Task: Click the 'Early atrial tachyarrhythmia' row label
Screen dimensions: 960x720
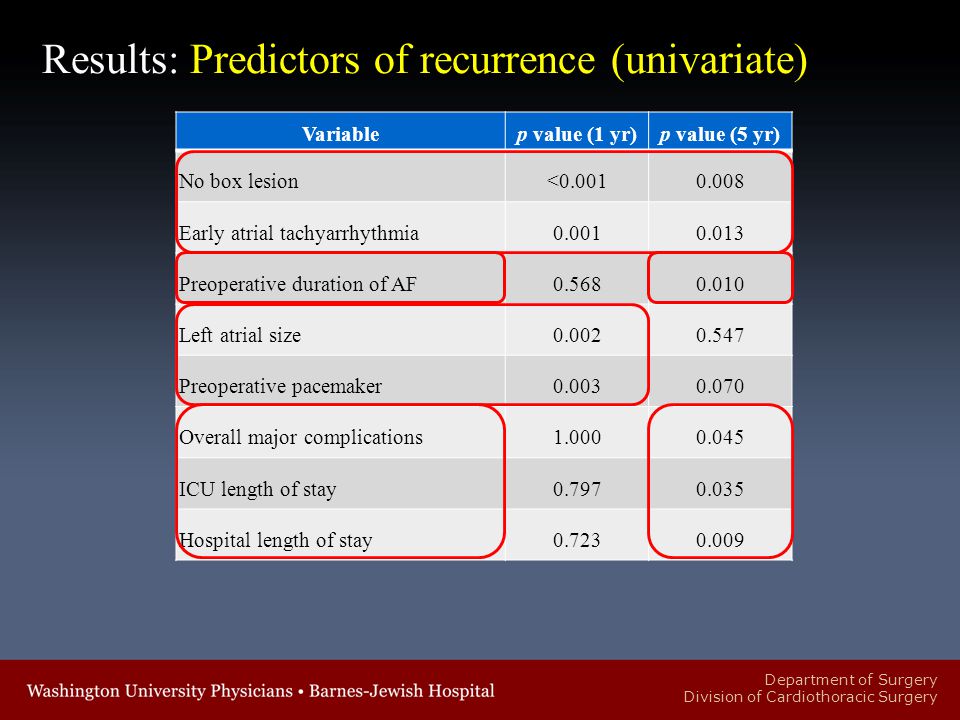Action: pyautogui.click(x=299, y=233)
